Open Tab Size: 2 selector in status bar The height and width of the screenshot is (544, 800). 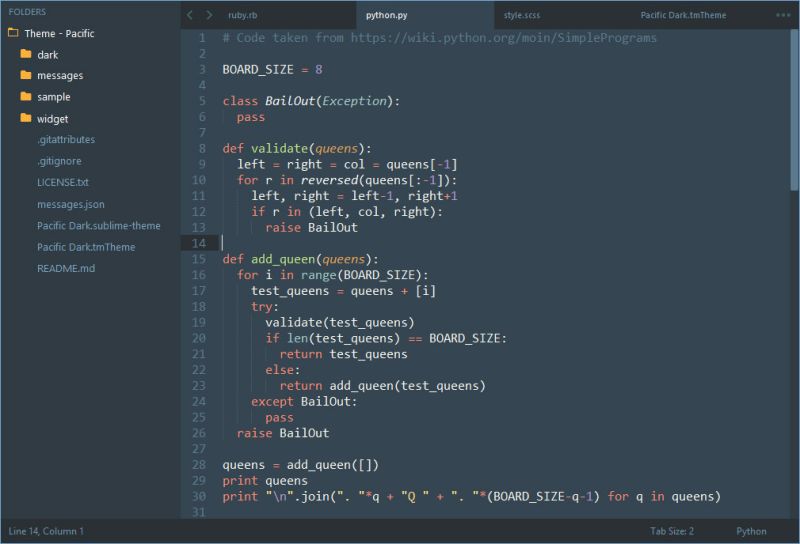tap(671, 531)
